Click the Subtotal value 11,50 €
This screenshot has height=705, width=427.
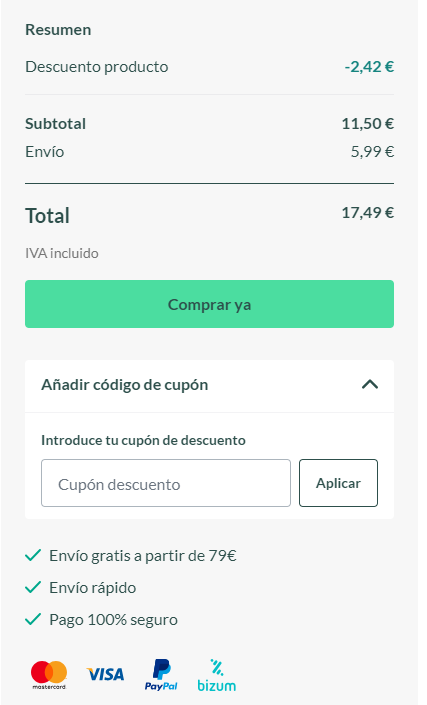(368, 123)
